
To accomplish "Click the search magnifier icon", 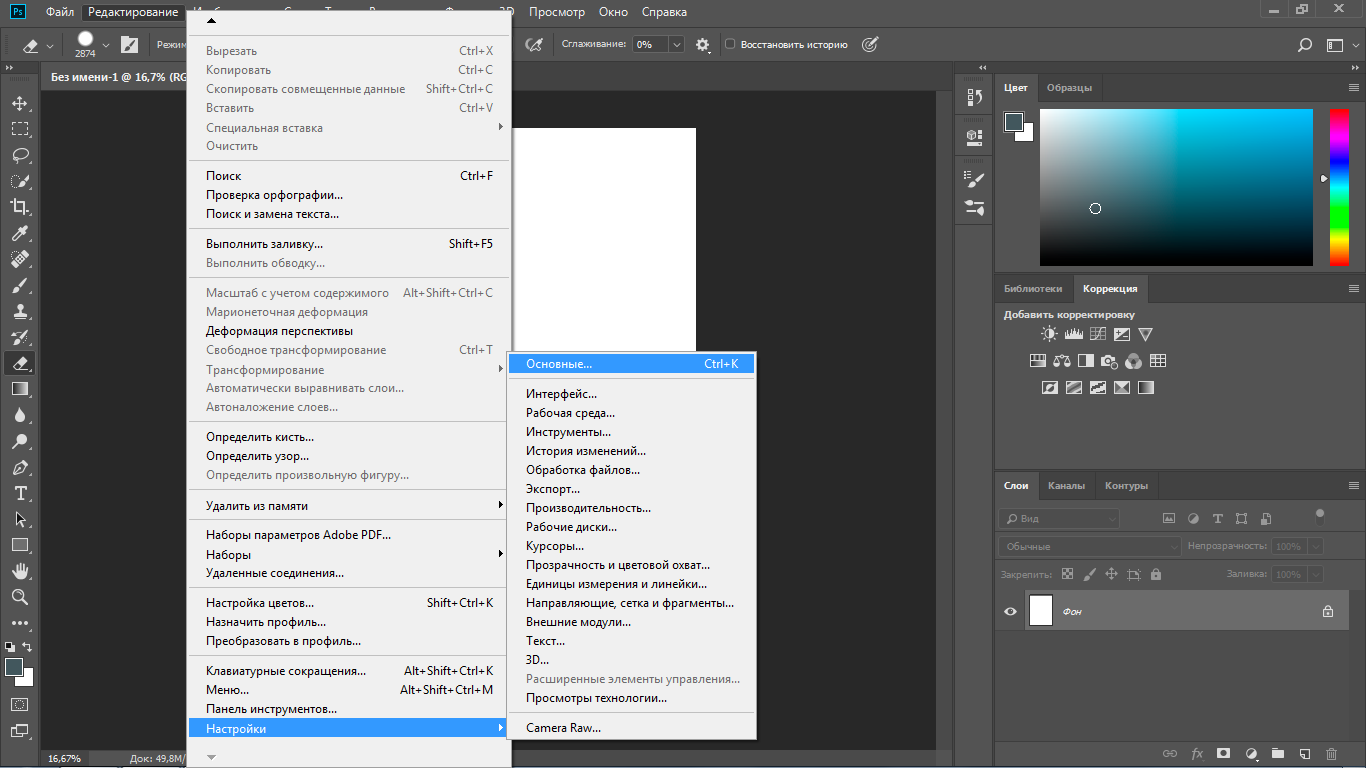I will [1304, 45].
